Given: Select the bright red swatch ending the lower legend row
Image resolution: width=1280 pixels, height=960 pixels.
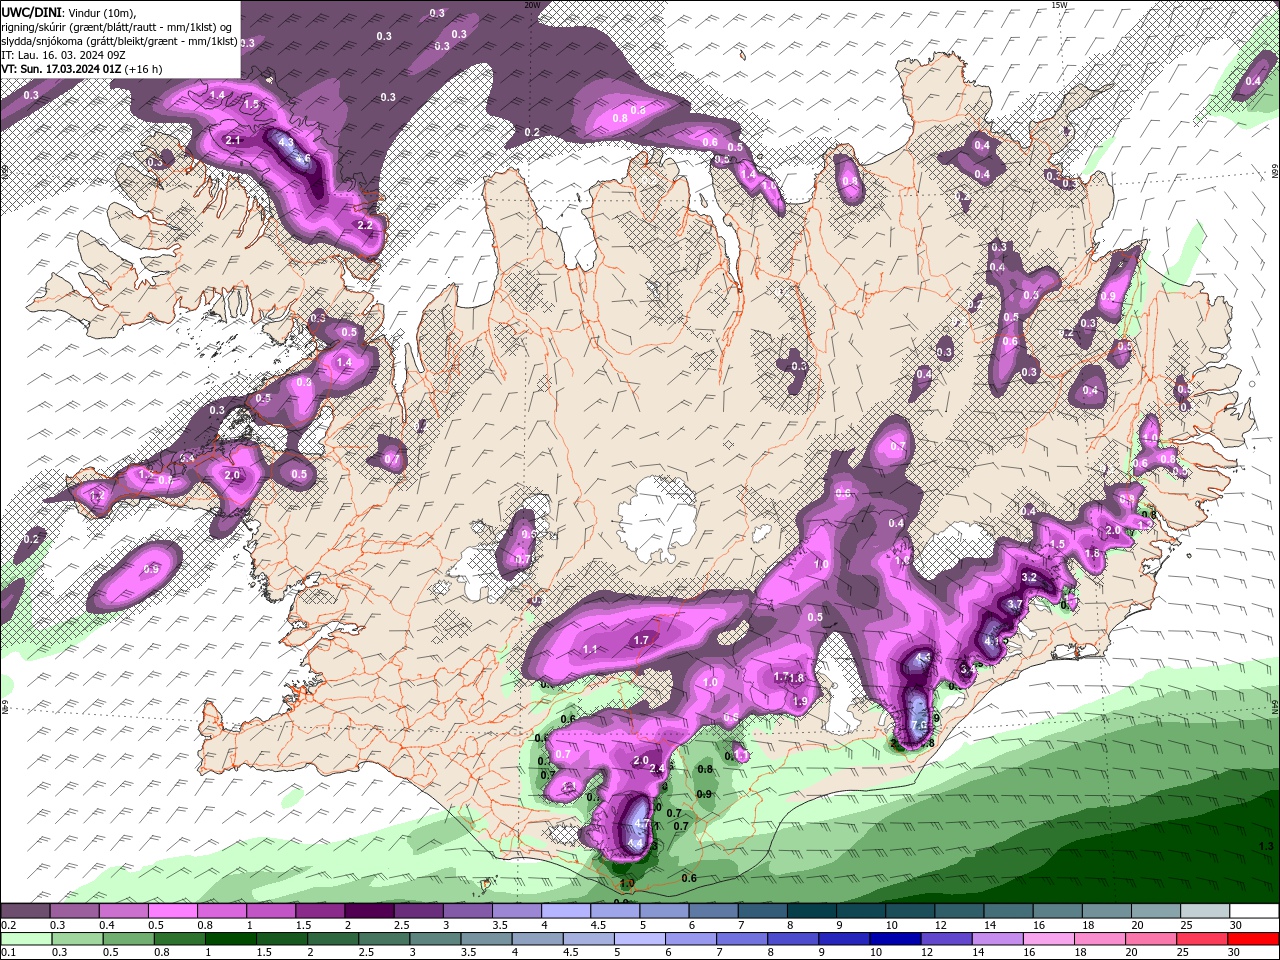Looking at the screenshot, I should tap(1253, 939).
